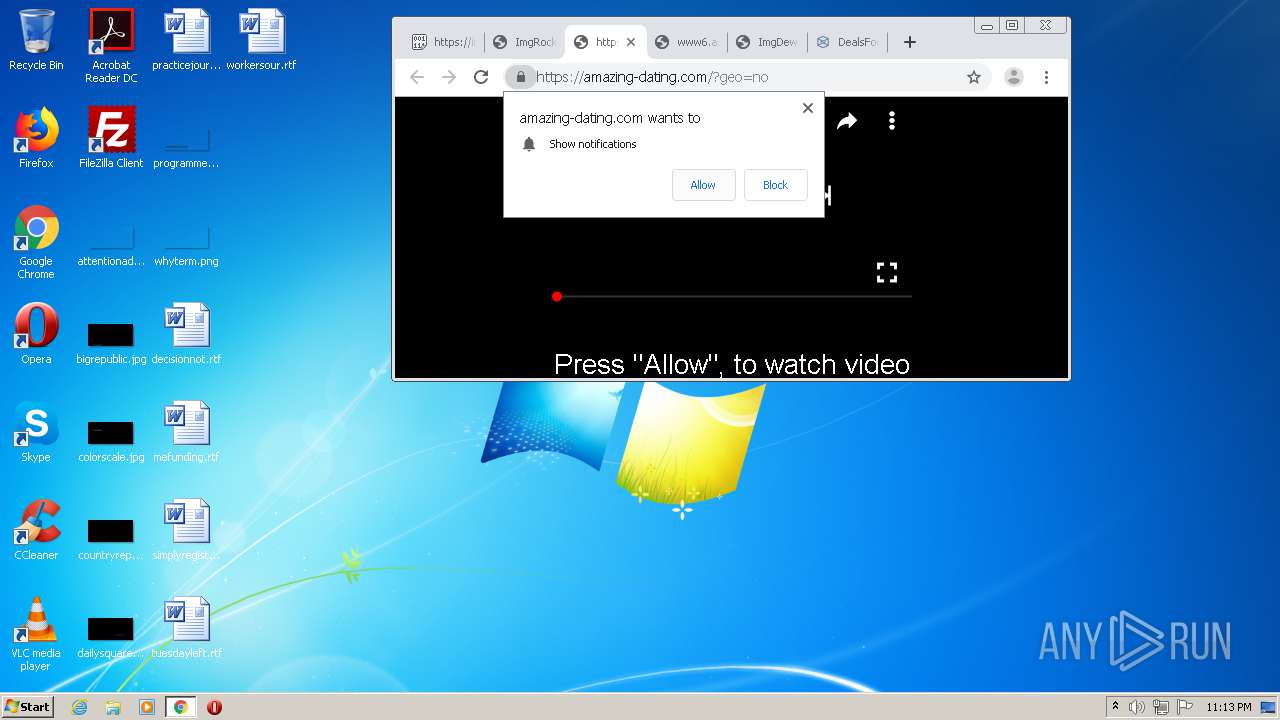This screenshot has height=720, width=1280.
Task: Click the red video progress marker
Action: point(557,296)
